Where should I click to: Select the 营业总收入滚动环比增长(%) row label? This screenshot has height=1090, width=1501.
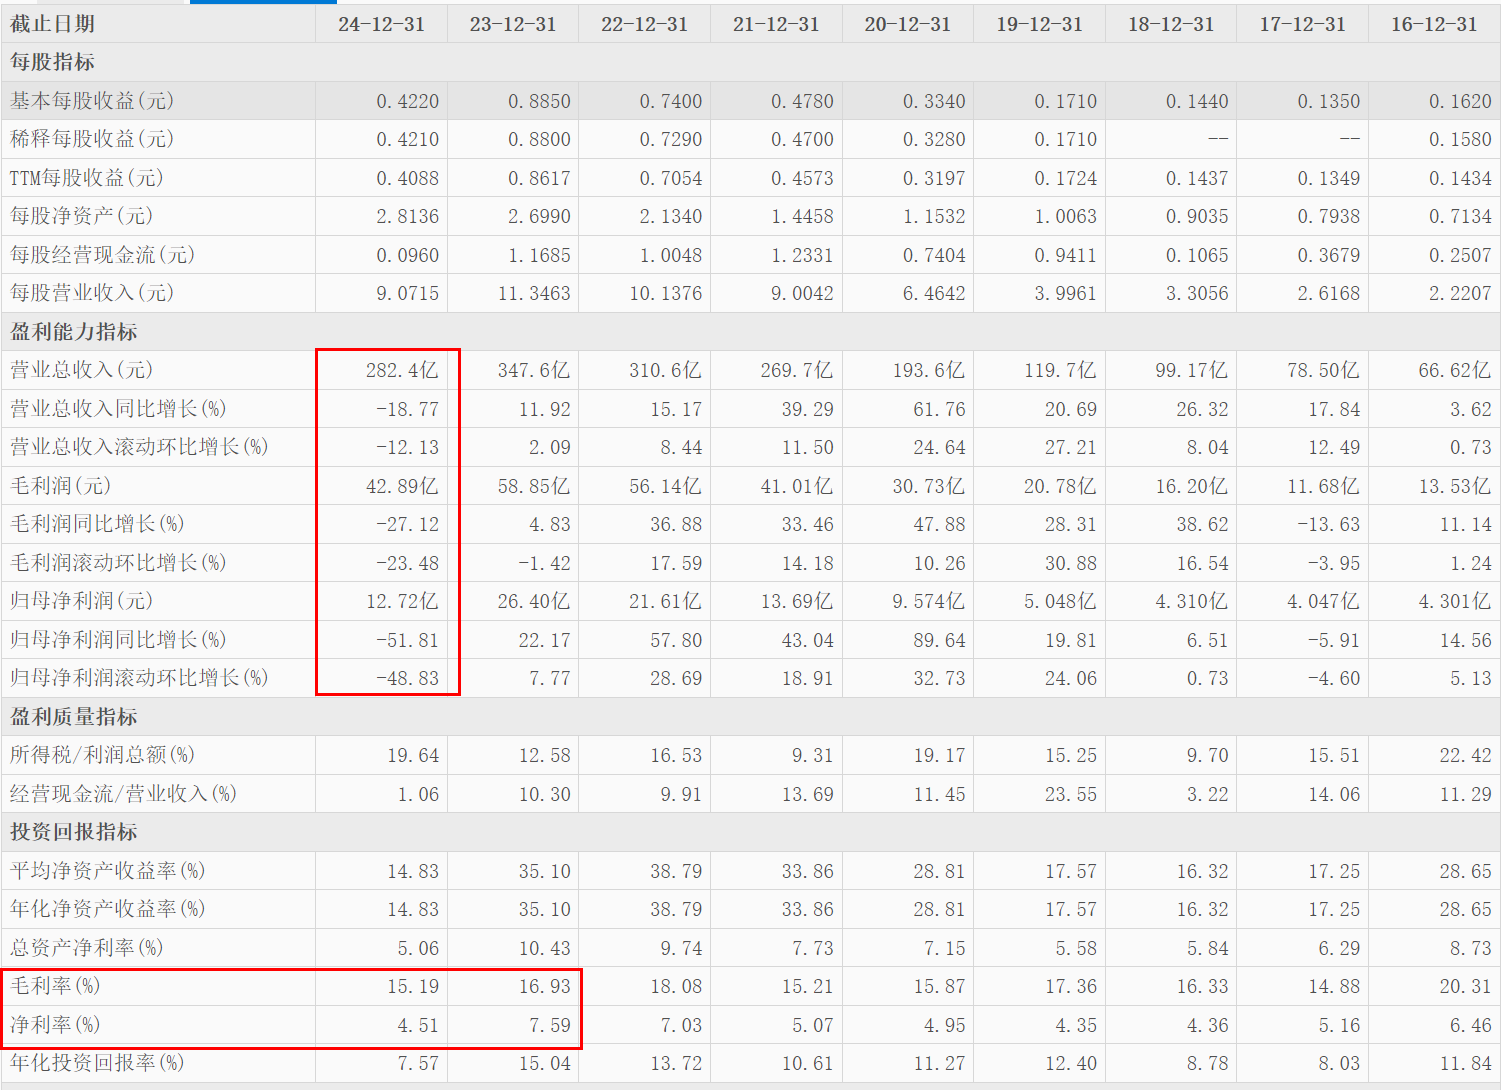[139, 447]
